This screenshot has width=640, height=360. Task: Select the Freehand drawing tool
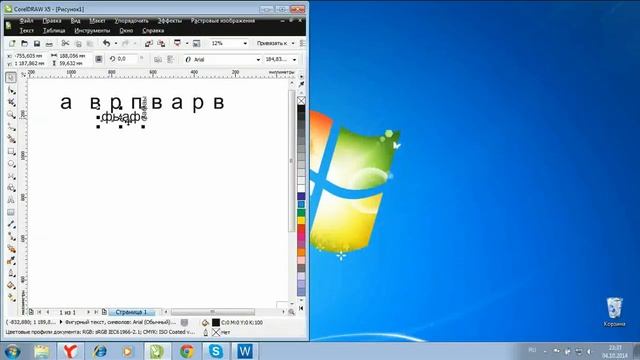tap(11, 127)
